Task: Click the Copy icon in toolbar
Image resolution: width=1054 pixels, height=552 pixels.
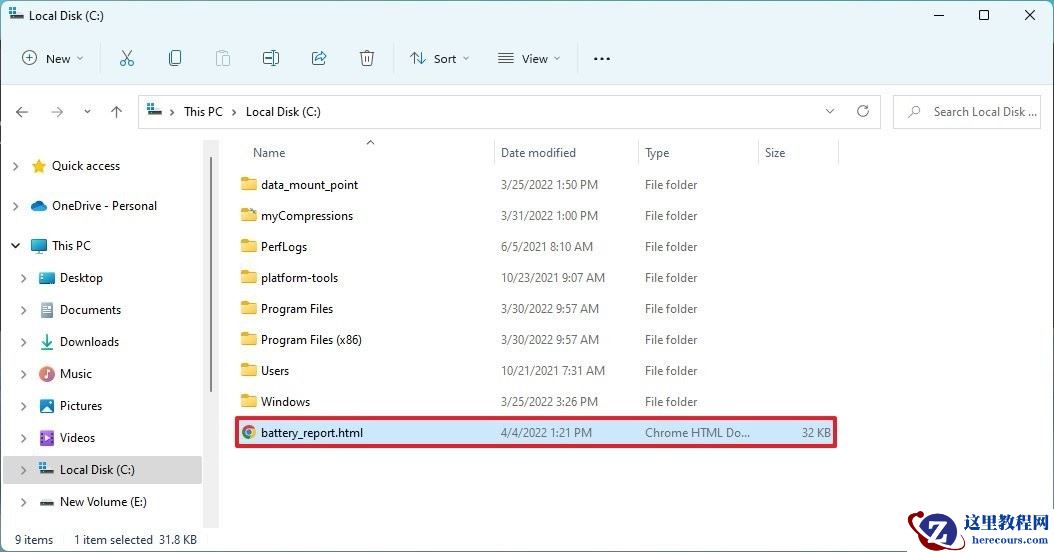Action: 175,59
